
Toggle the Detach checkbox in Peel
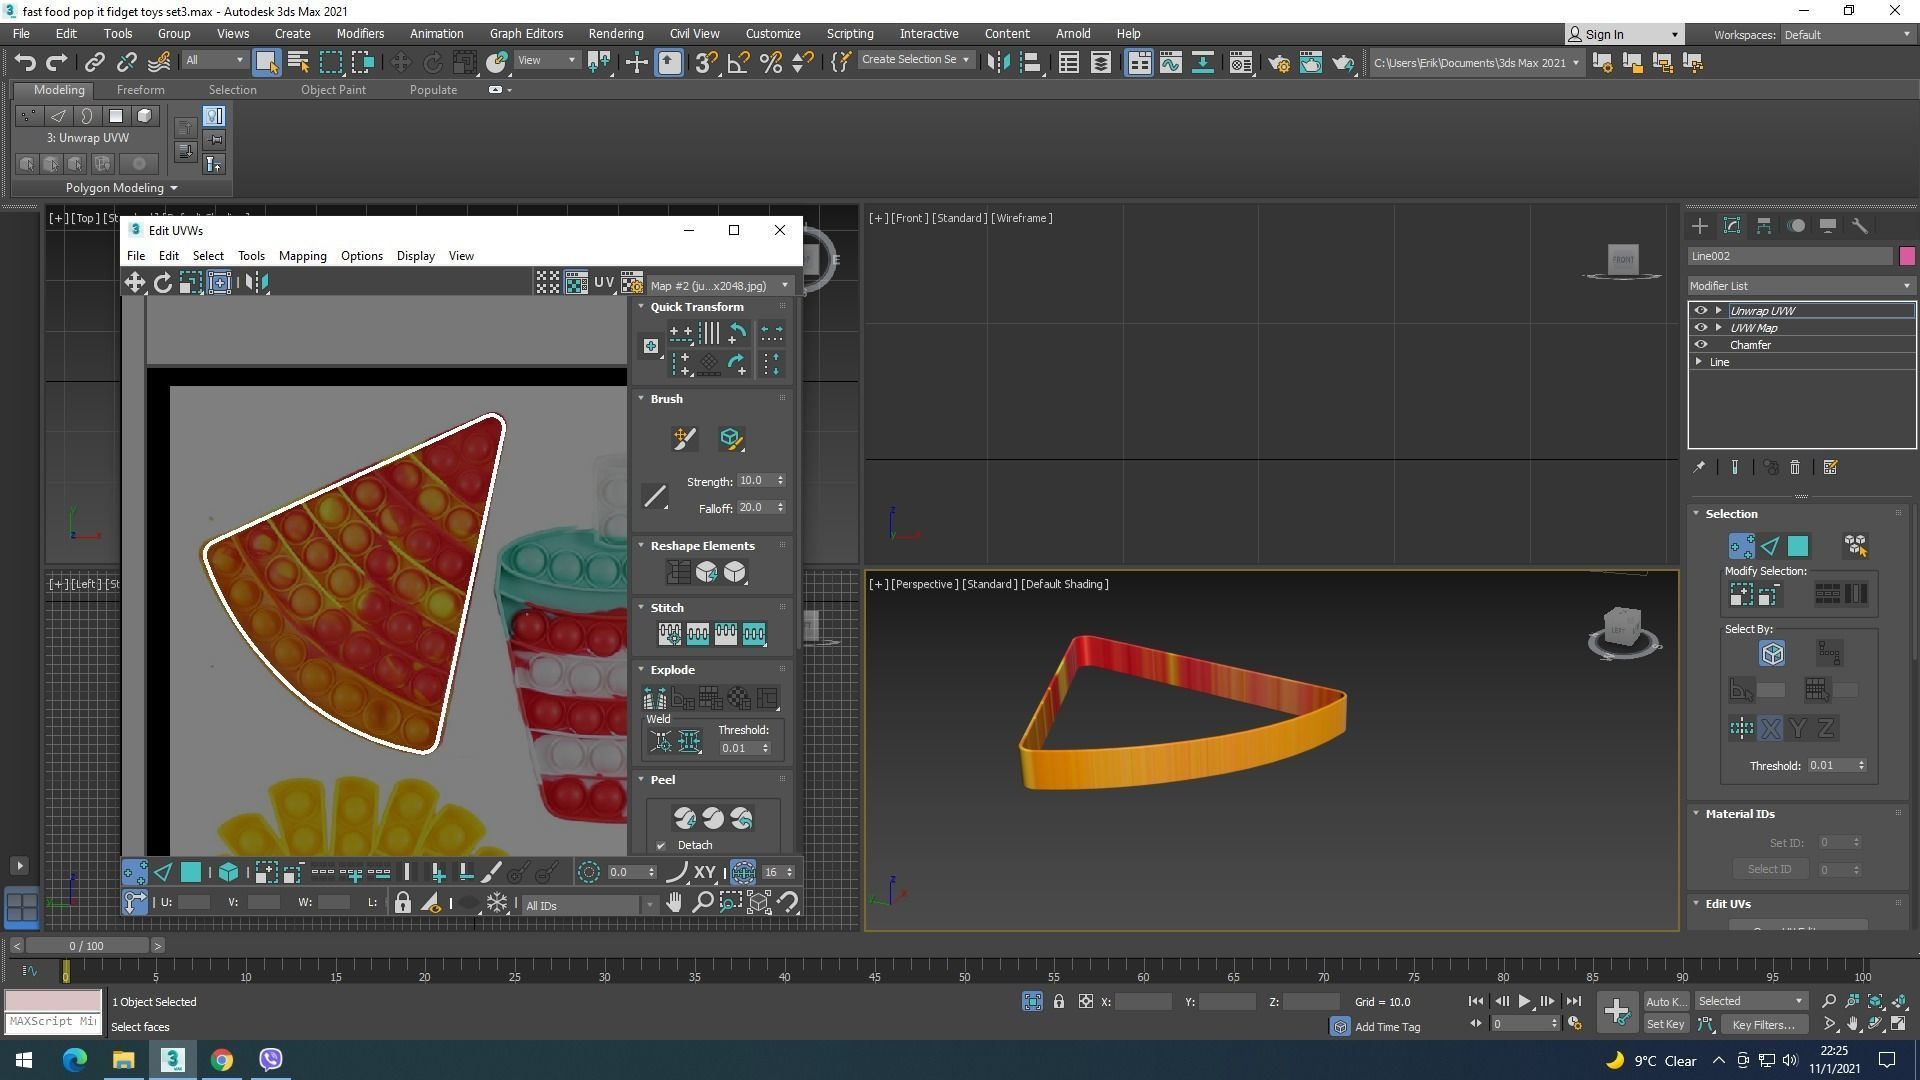(x=661, y=846)
